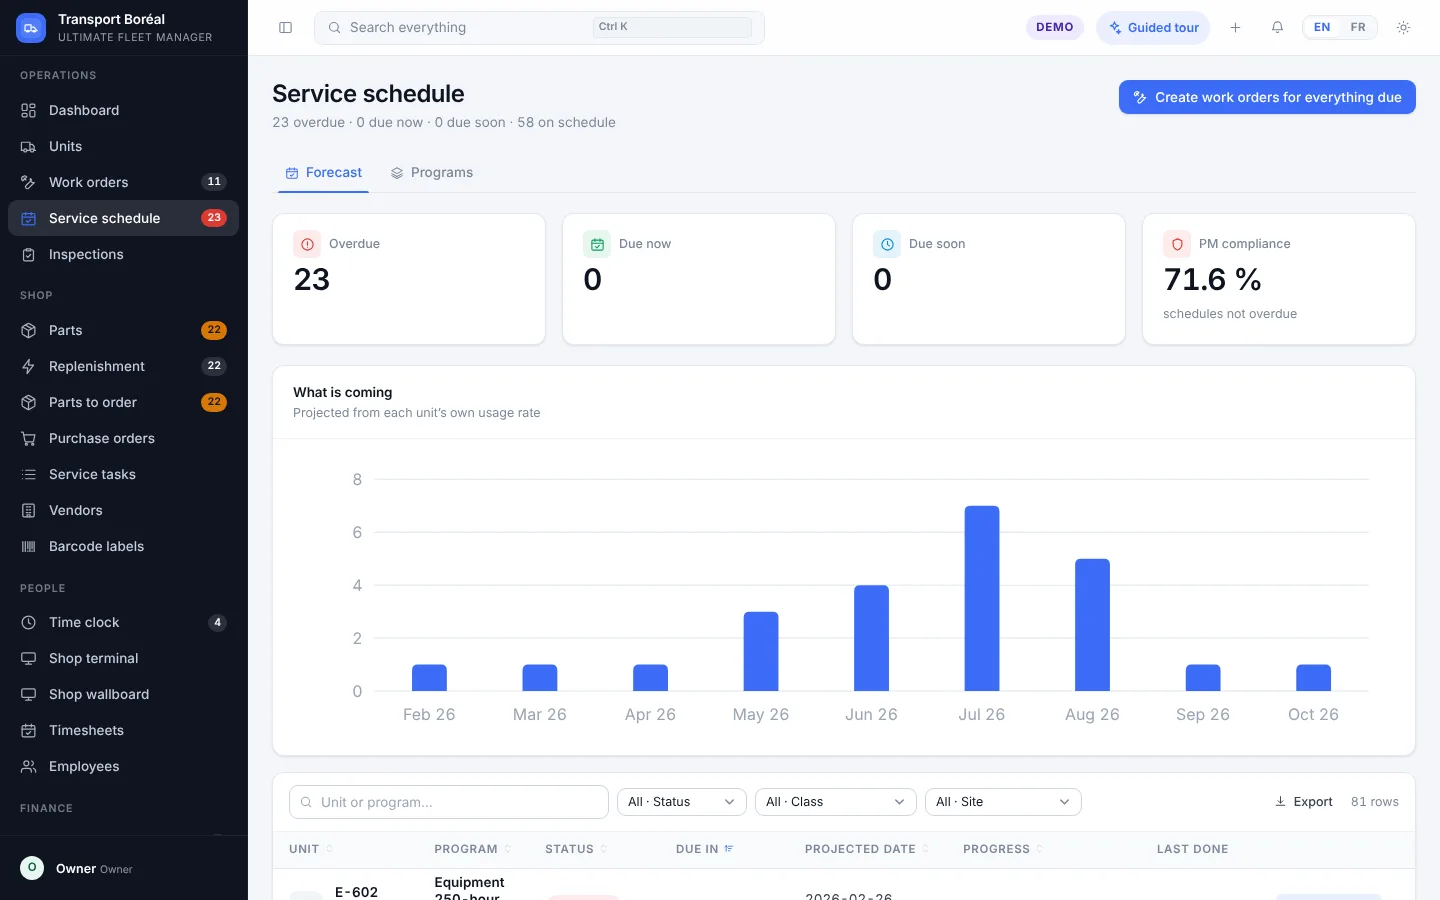Open Purchase orders page
Screen dimensions: 1440x900
(x=123, y=438)
